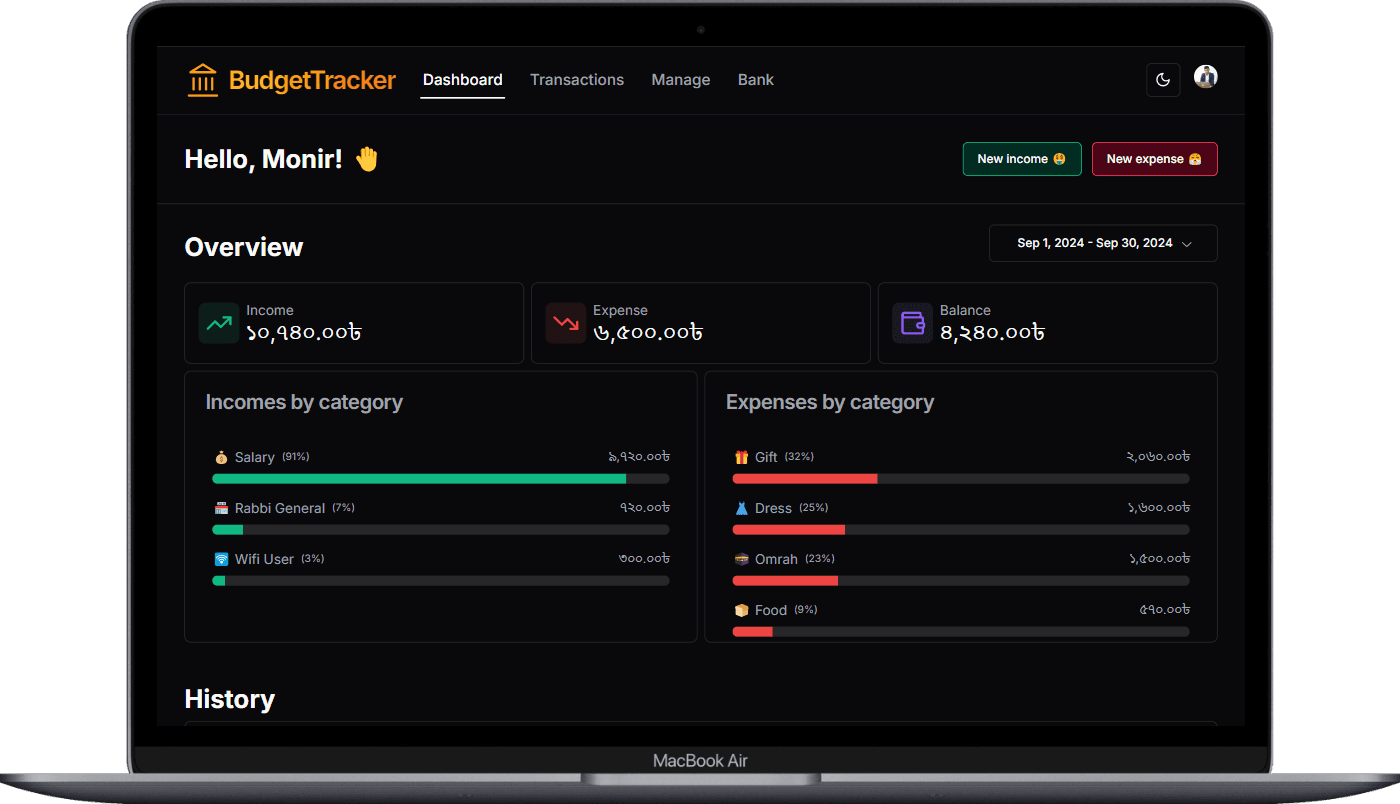
Task: Click the Wifi User progress bar
Action: point(441,581)
